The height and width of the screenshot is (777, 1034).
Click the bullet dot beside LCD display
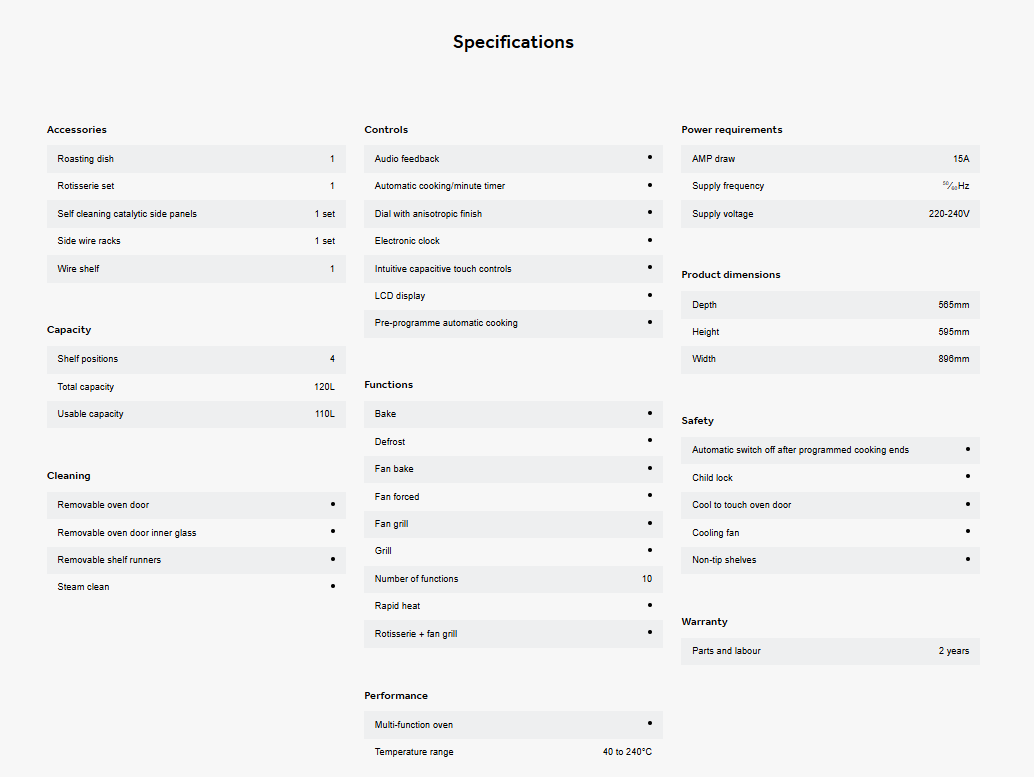[649, 295]
